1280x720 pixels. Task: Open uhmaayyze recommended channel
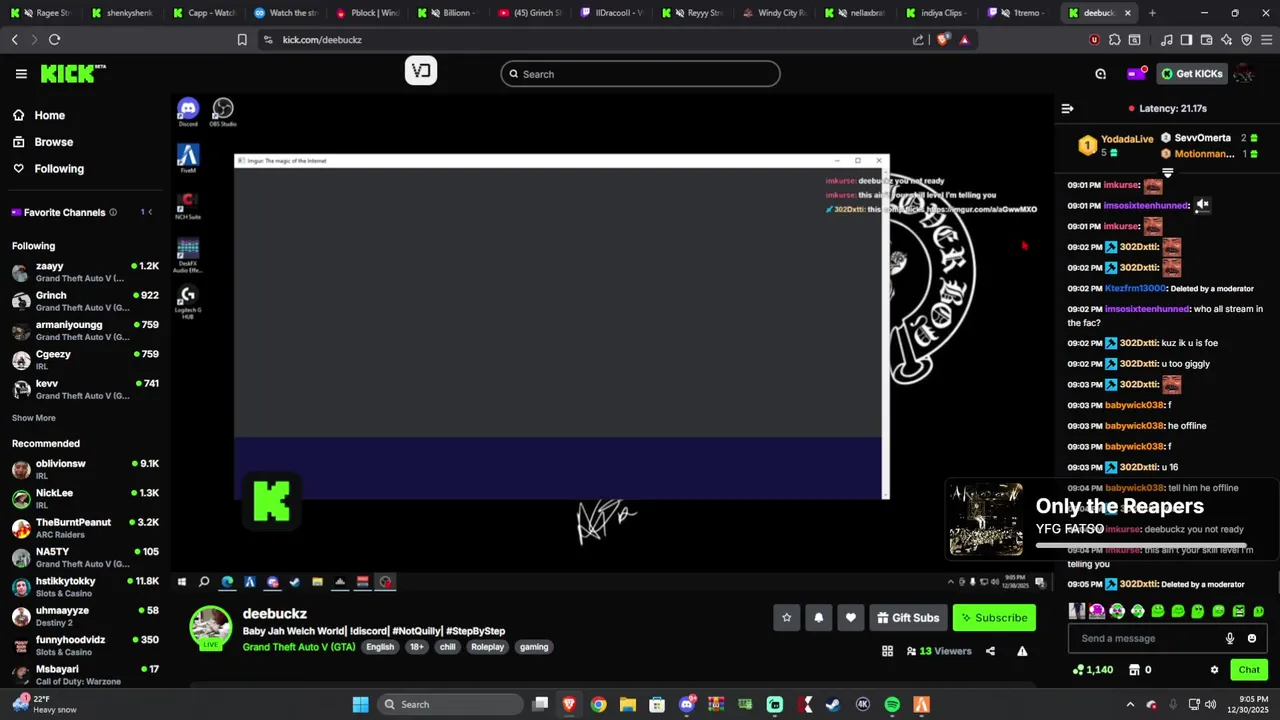(85, 616)
